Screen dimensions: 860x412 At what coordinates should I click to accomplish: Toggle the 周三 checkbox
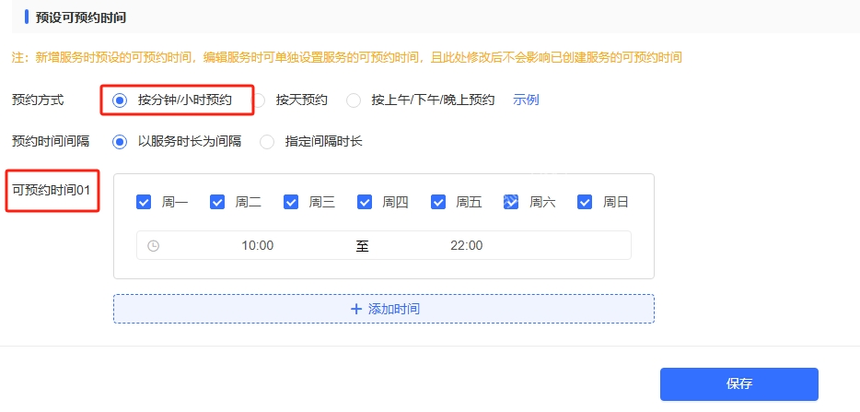[291, 202]
